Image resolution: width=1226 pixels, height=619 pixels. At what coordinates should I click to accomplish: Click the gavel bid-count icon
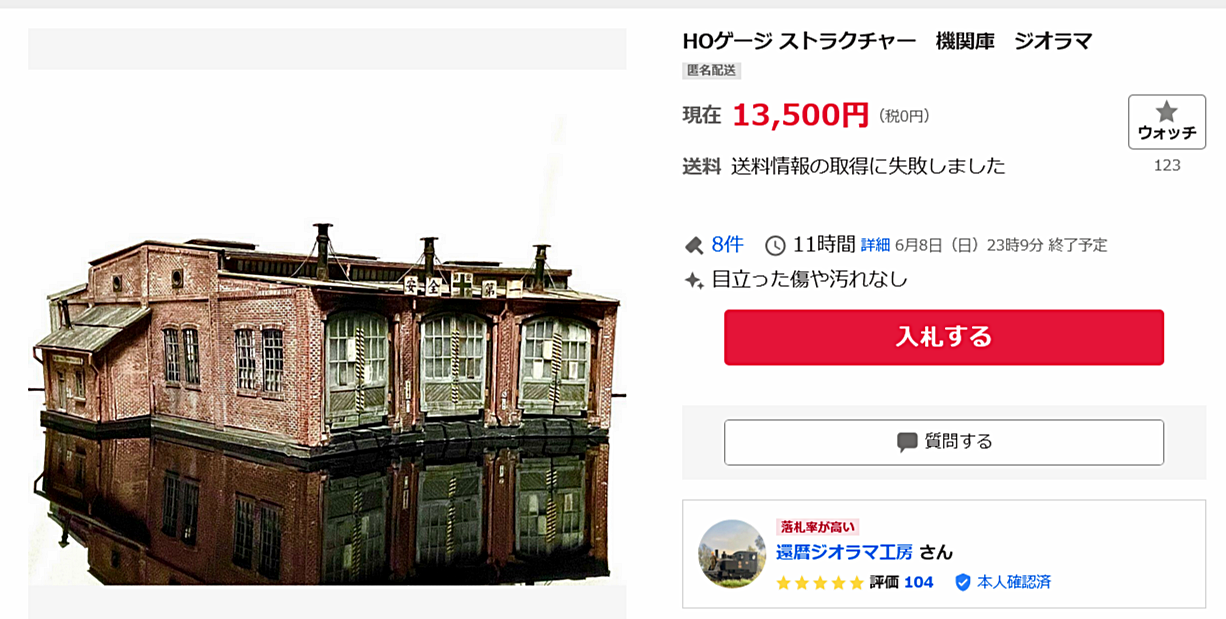693,245
